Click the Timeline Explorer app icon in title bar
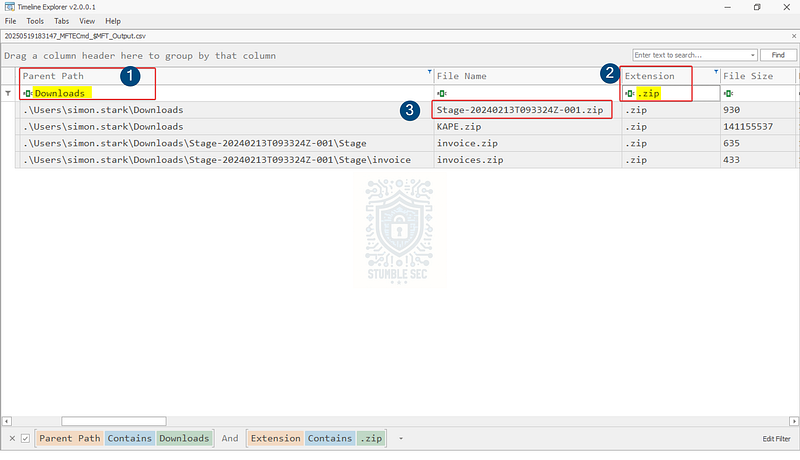The width and height of the screenshot is (800, 460). tap(10, 7)
